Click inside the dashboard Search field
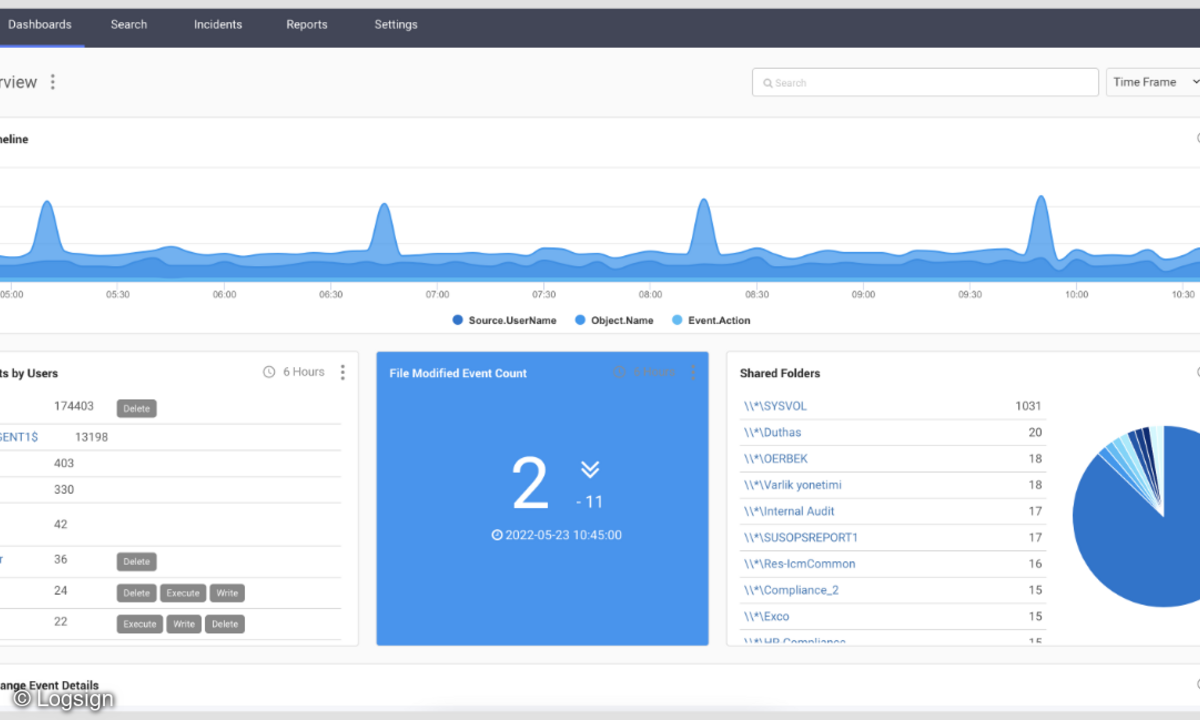 (925, 82)
